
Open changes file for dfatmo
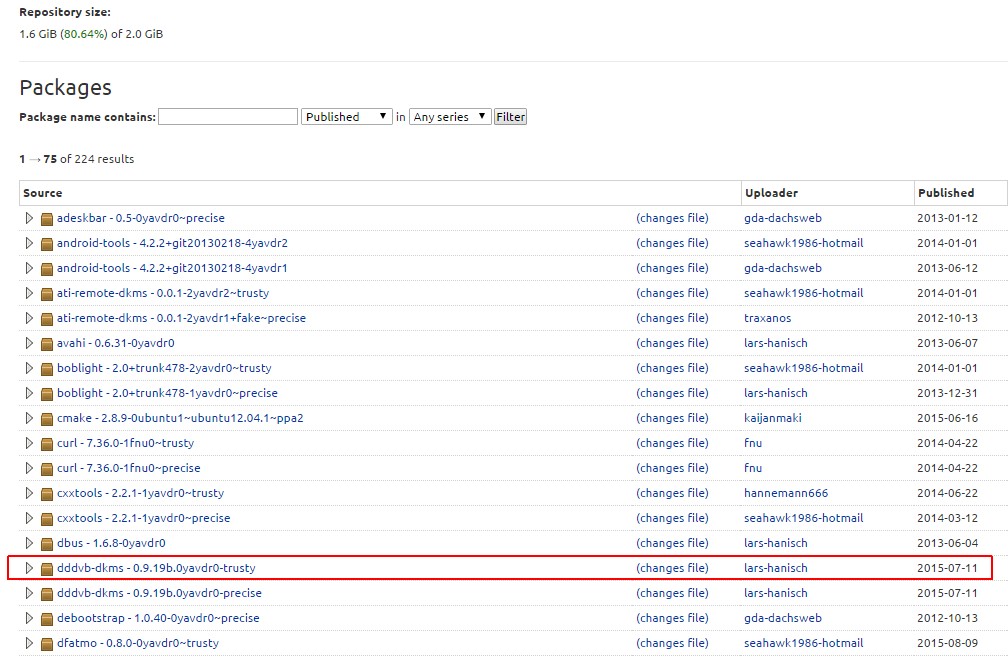pyautogui.click(x=672, y=644)
